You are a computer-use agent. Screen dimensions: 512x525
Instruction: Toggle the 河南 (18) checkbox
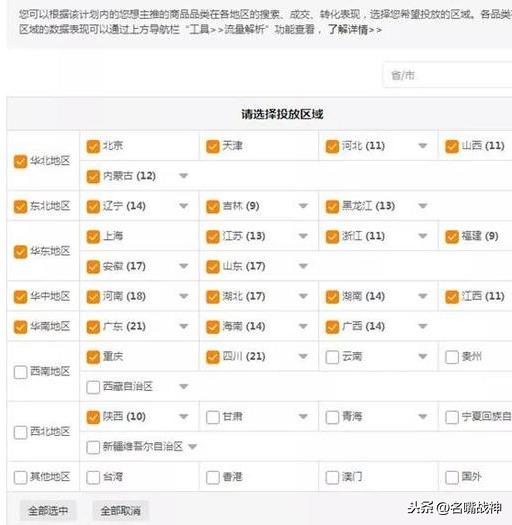click(93, 297)
